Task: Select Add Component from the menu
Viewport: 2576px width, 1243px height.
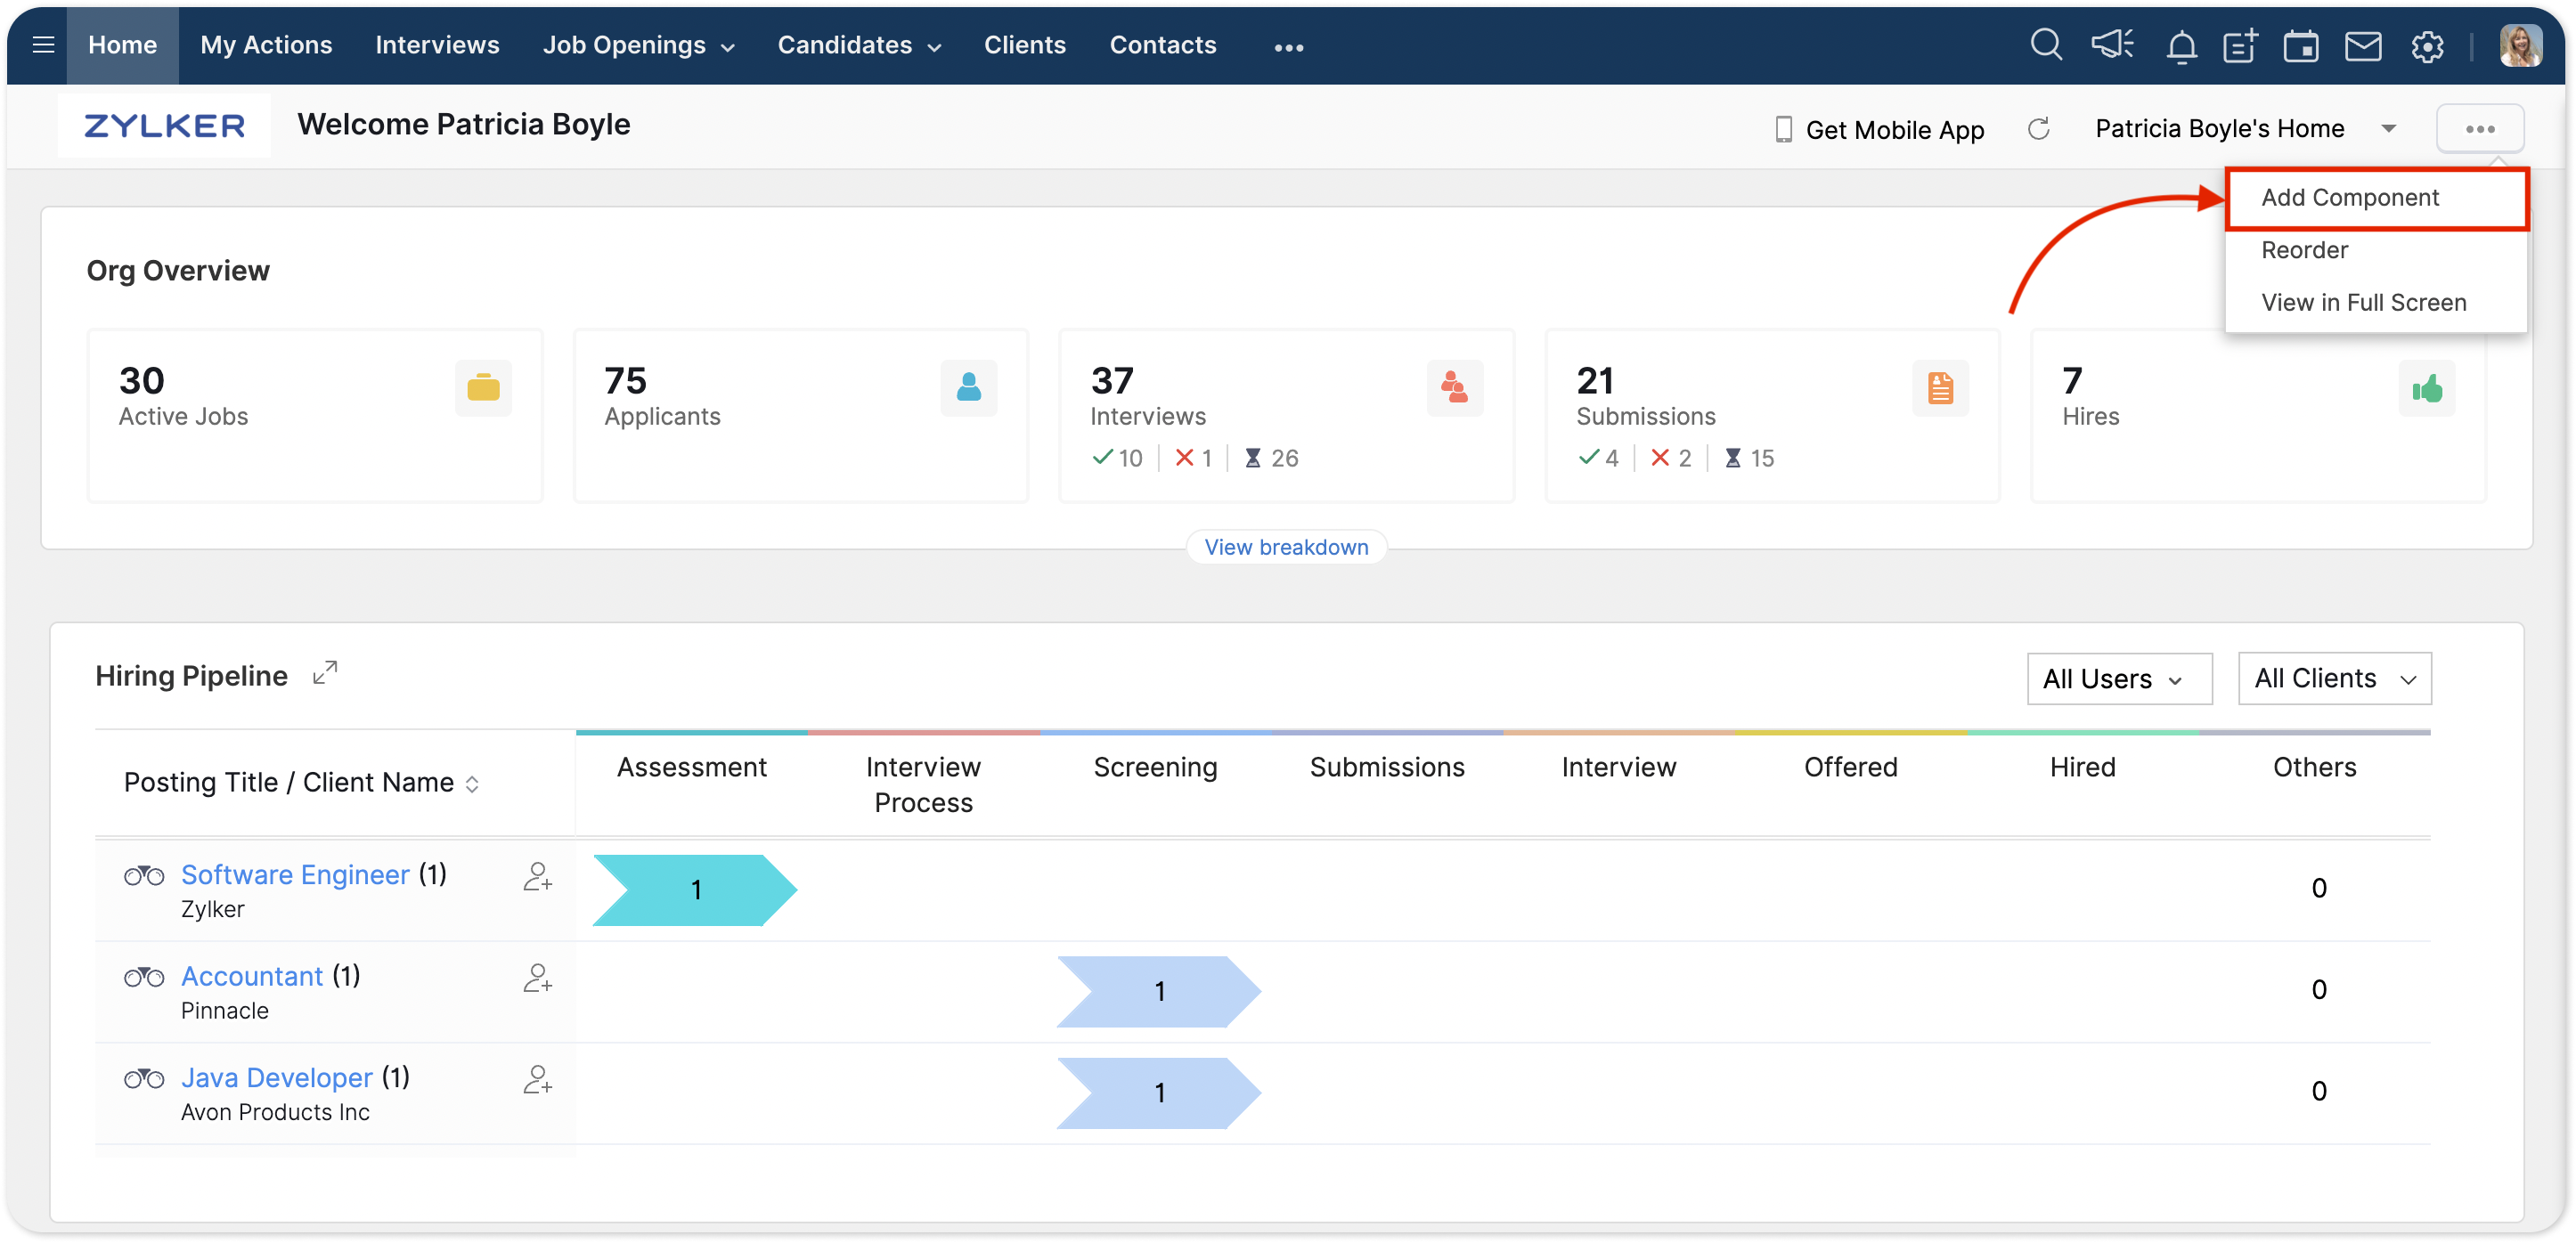Action: (x=2350, y=198)
